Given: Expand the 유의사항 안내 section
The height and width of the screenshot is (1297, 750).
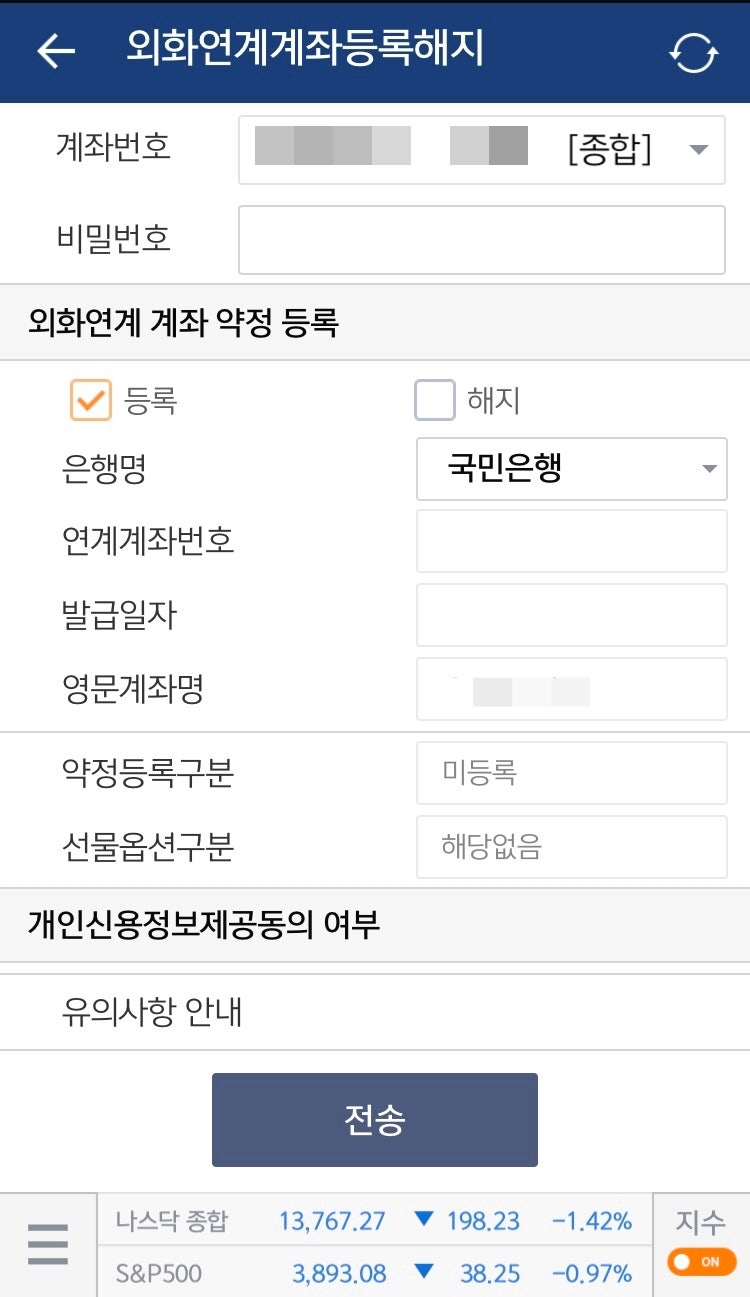Looking at the screenshot, I should (x=150, y=1011).
